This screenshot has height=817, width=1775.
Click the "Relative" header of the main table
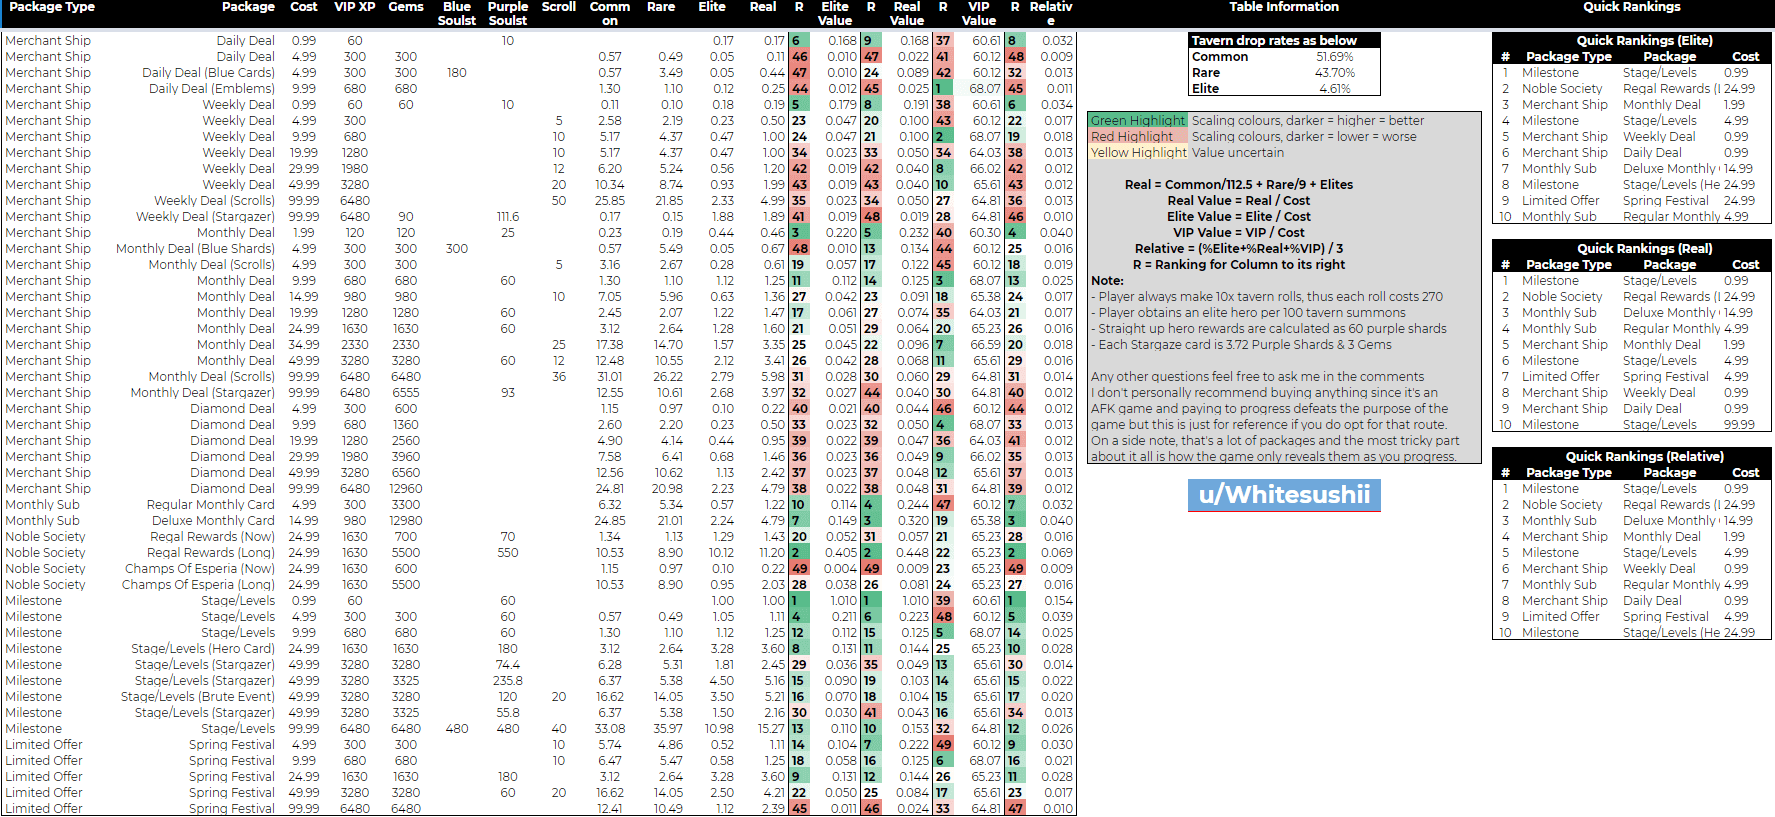[1051, 13]
